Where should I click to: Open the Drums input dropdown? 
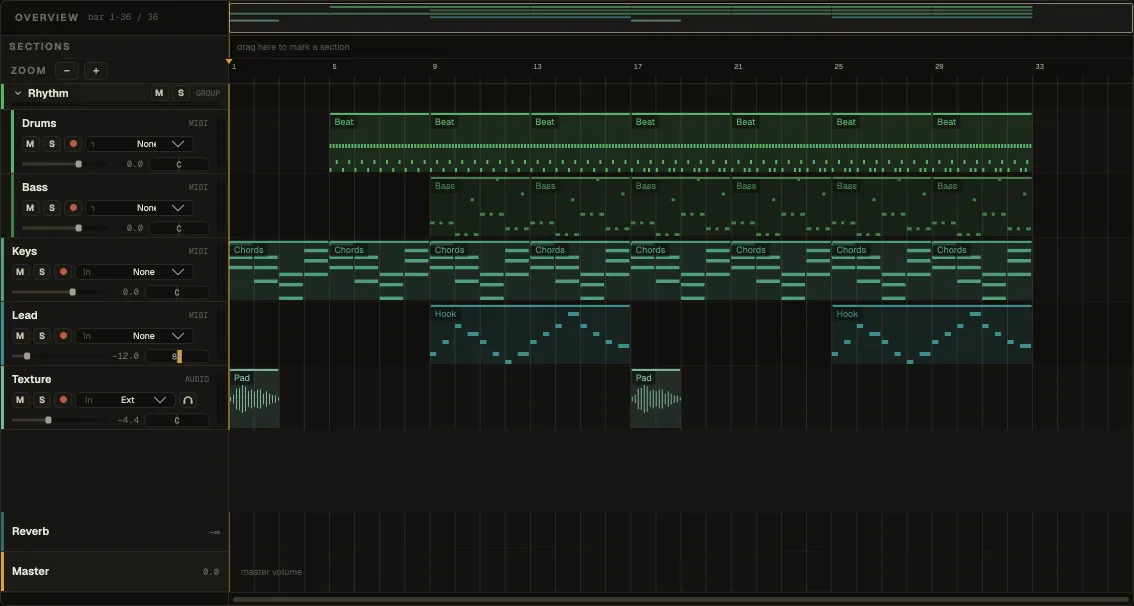(140, 144)
